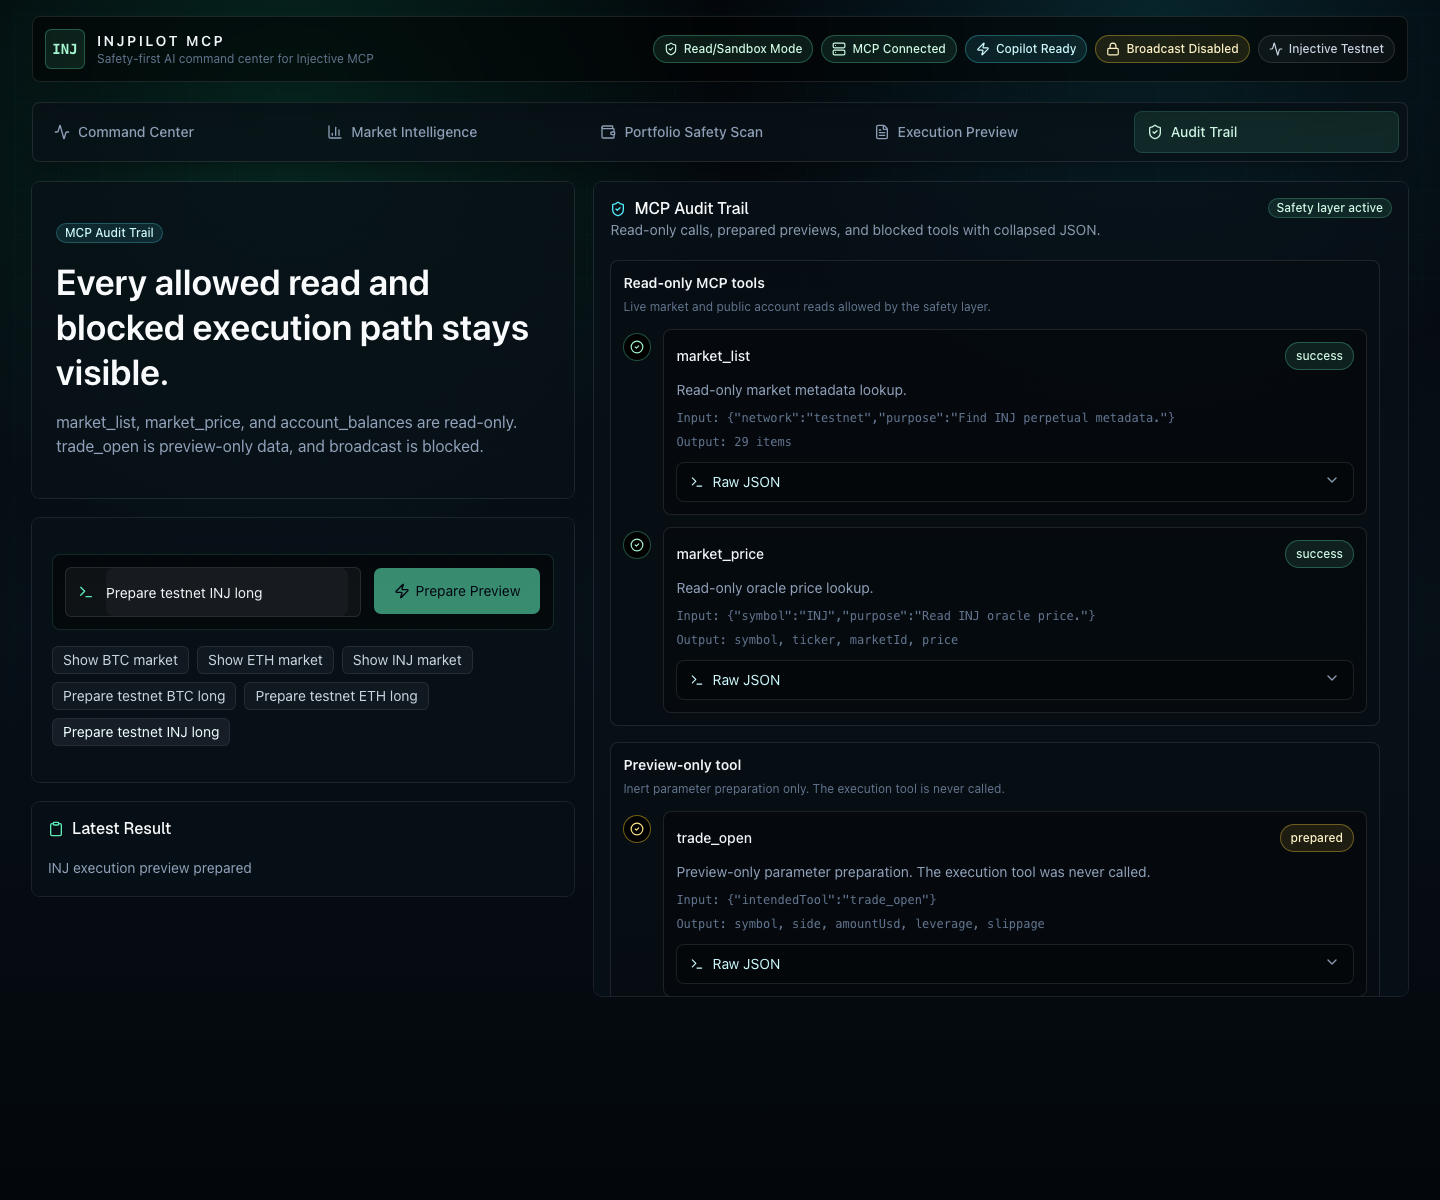
Task: Go to the Portfolio Safety Scan tab
Action: 720,132
